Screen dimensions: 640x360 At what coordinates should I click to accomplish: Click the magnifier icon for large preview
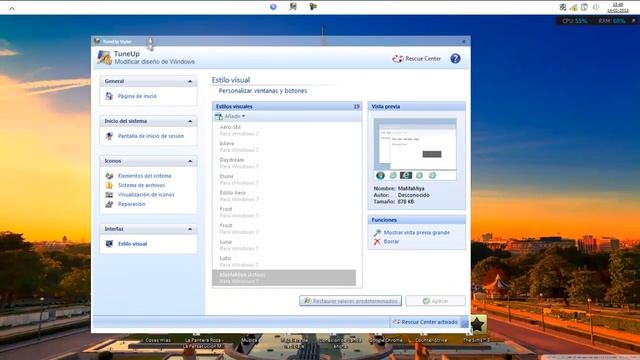(377, 233)
